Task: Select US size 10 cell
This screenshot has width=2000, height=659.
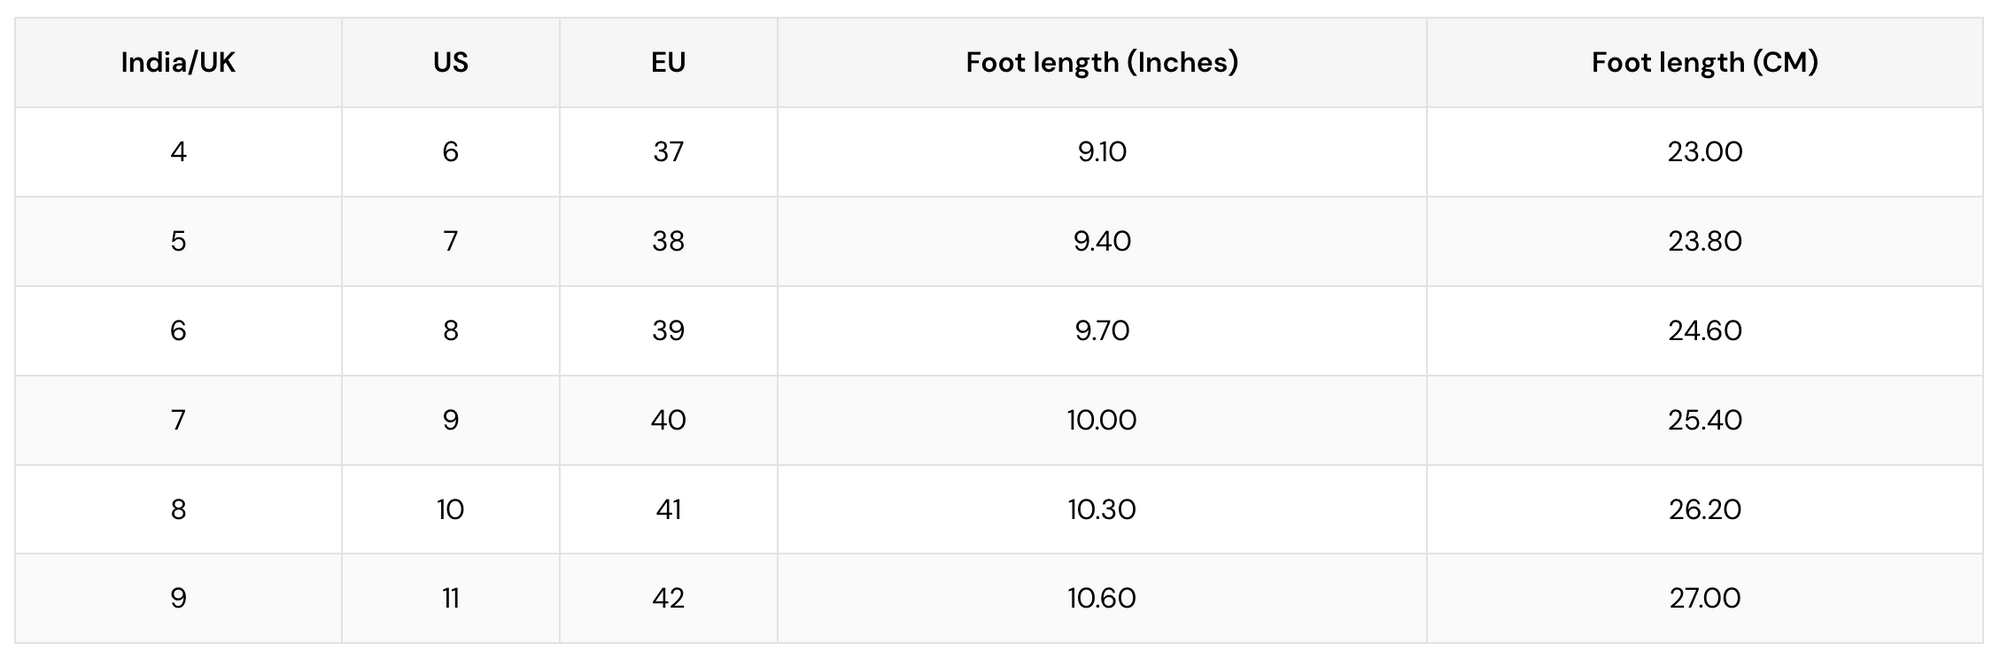Action: [x=451, y=509]
